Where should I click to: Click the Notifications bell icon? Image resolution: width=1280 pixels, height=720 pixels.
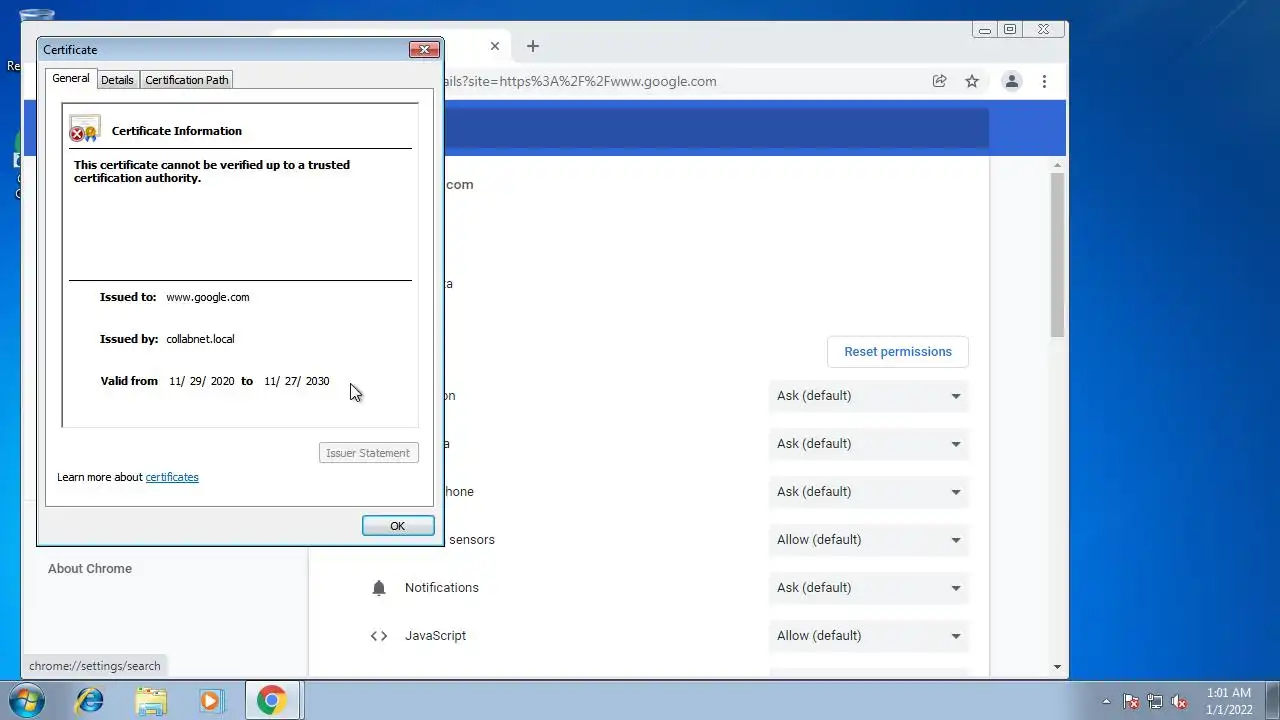pyautogui.click(x=379, y=588)
